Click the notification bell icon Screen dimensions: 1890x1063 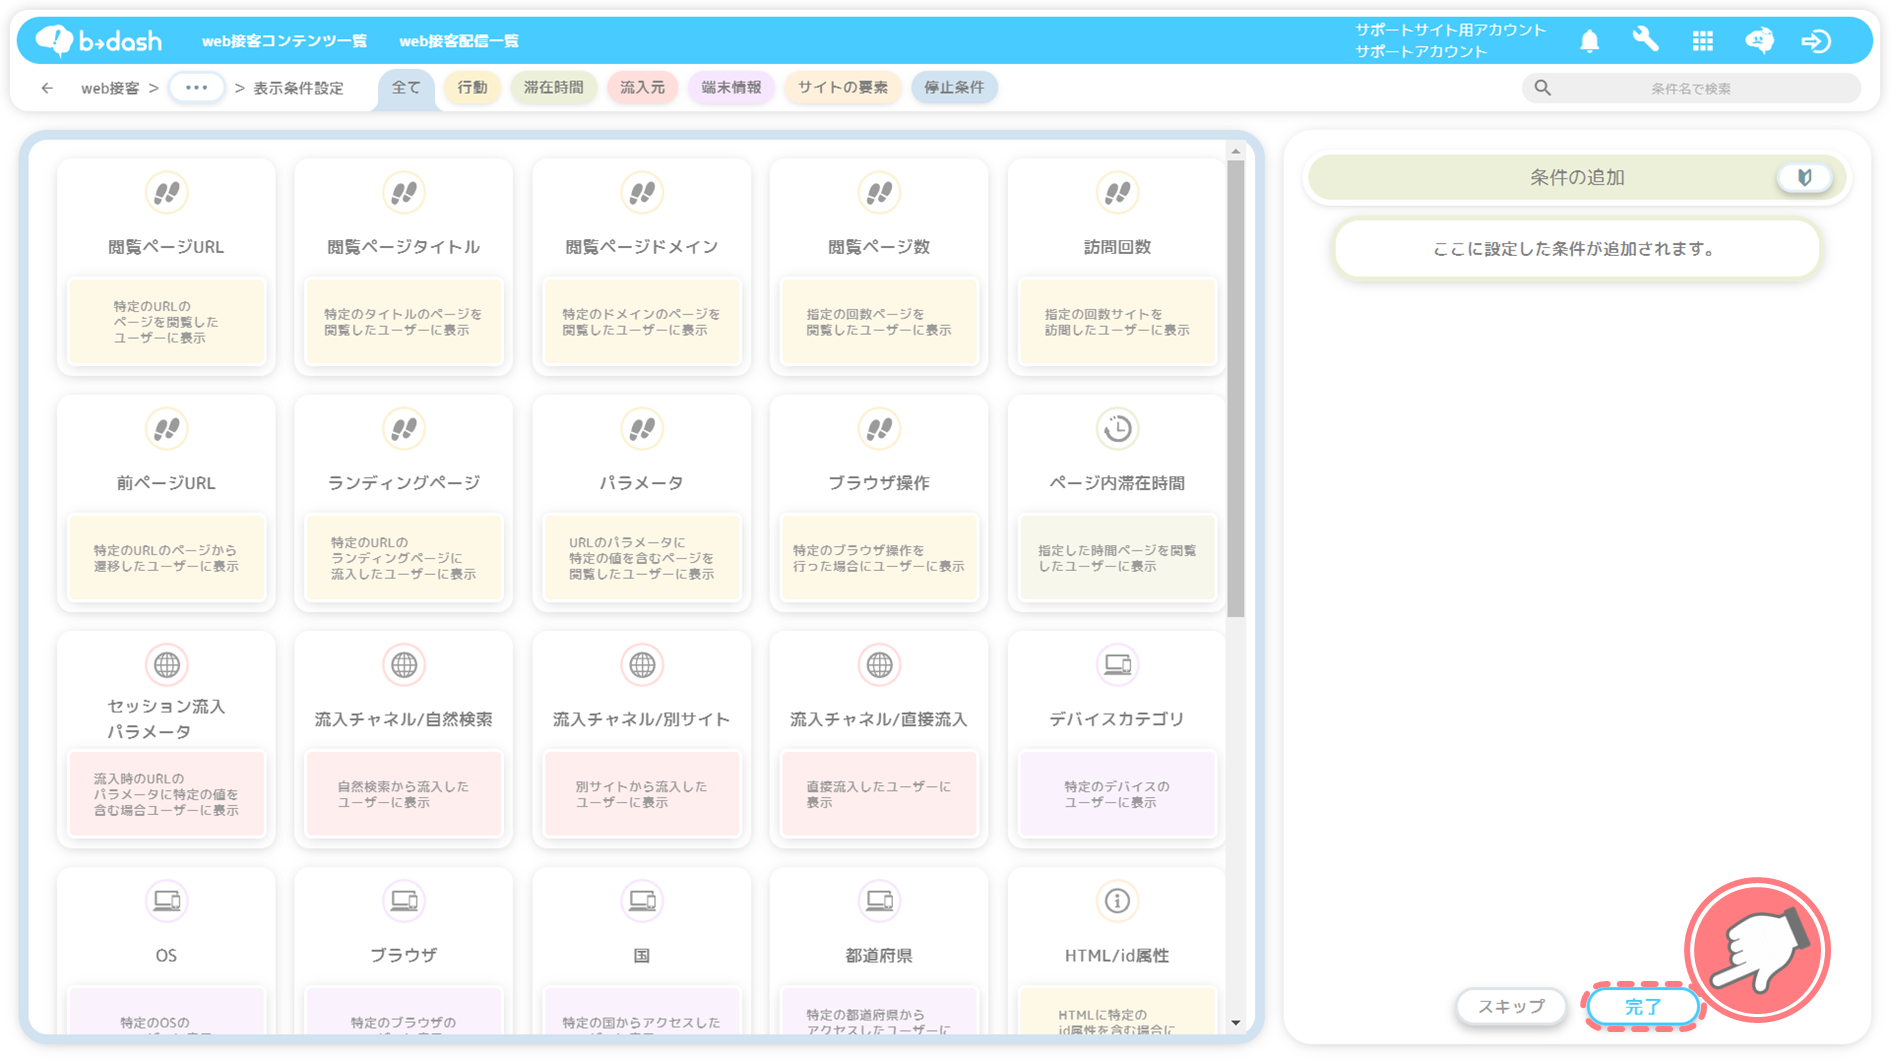click(1589, 41)
